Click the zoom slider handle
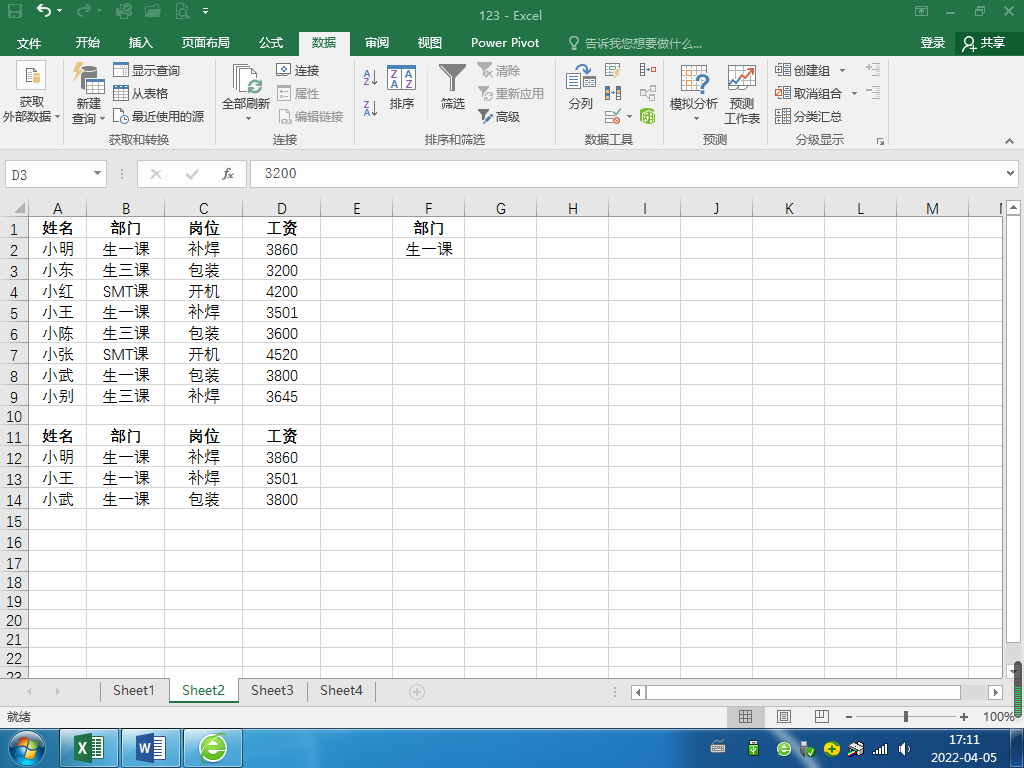The image size is (1024, 768). click(906, 716)
